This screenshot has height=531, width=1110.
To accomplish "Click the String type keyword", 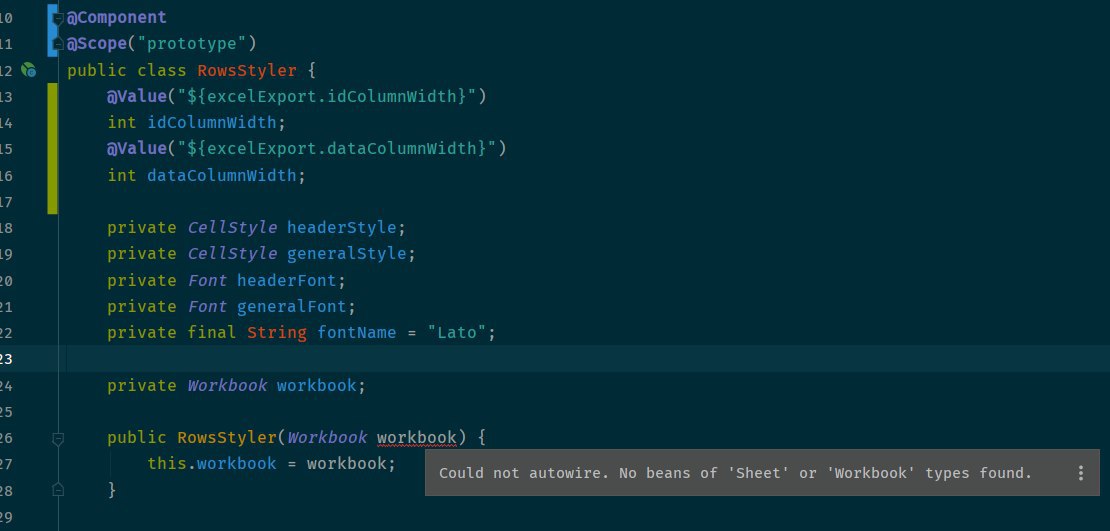I will click(x=277, y=332).
